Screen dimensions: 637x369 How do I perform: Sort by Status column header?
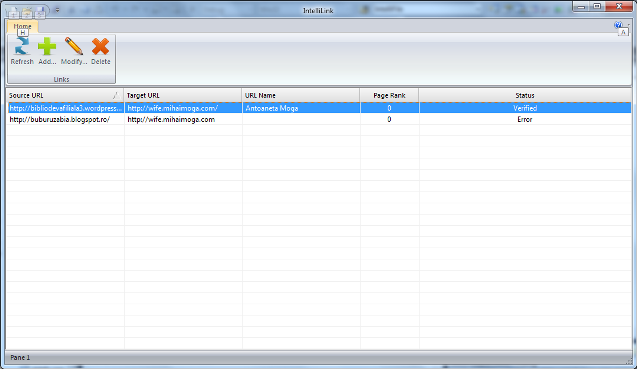[x=525, y=96]
